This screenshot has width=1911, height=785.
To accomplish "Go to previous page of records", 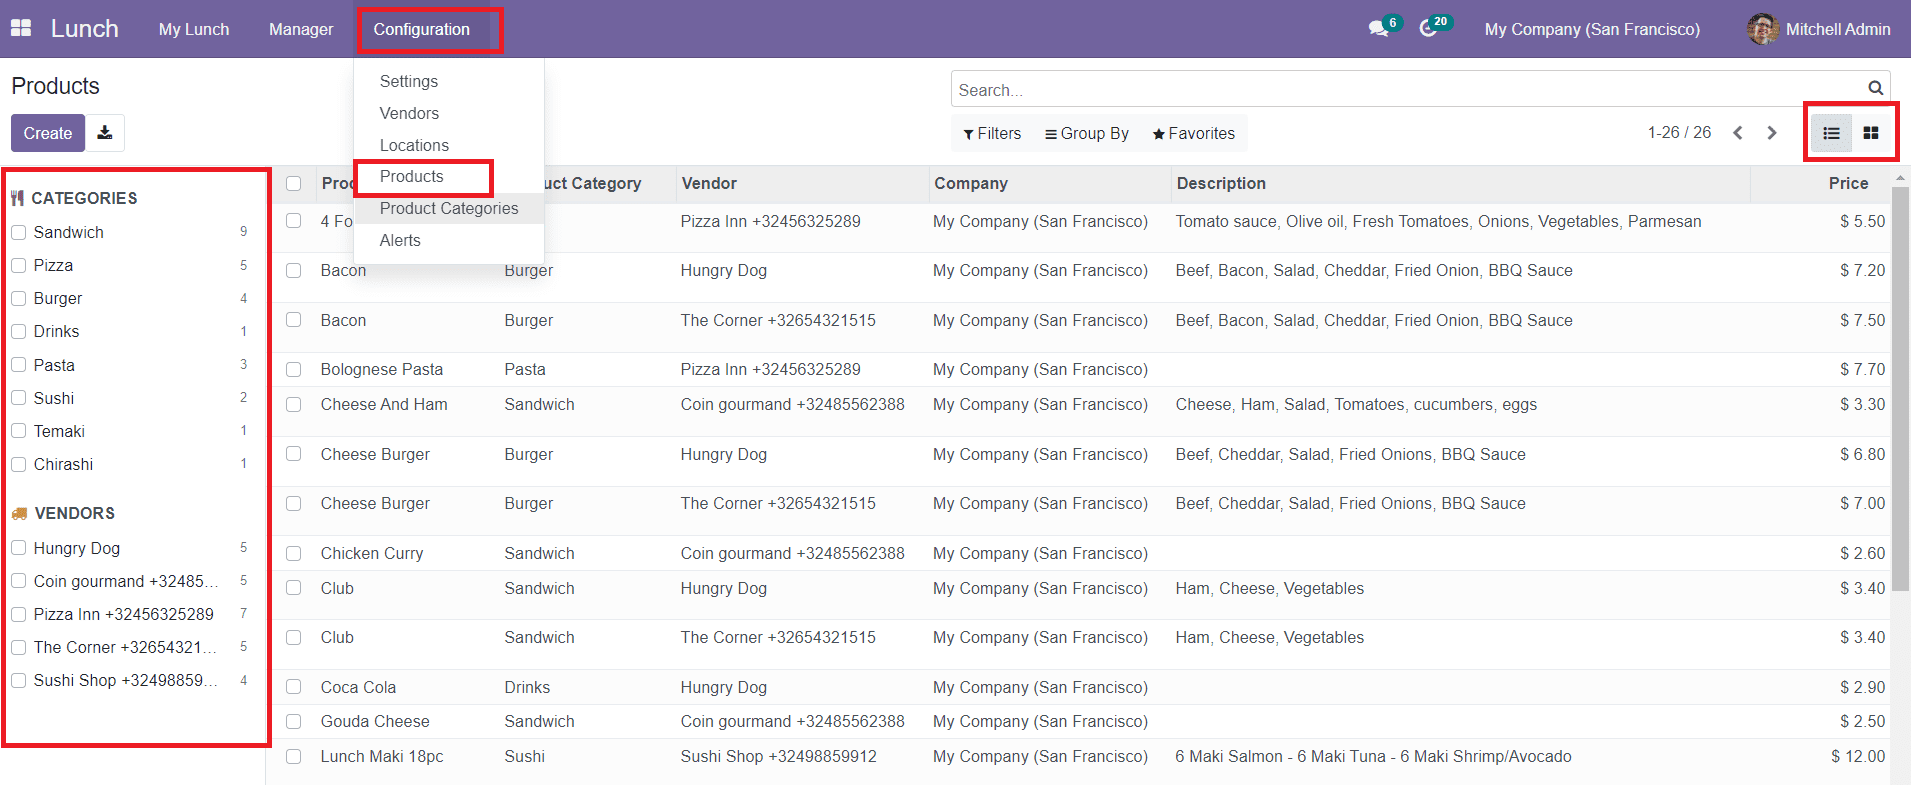I will [x=1738, y=133].
